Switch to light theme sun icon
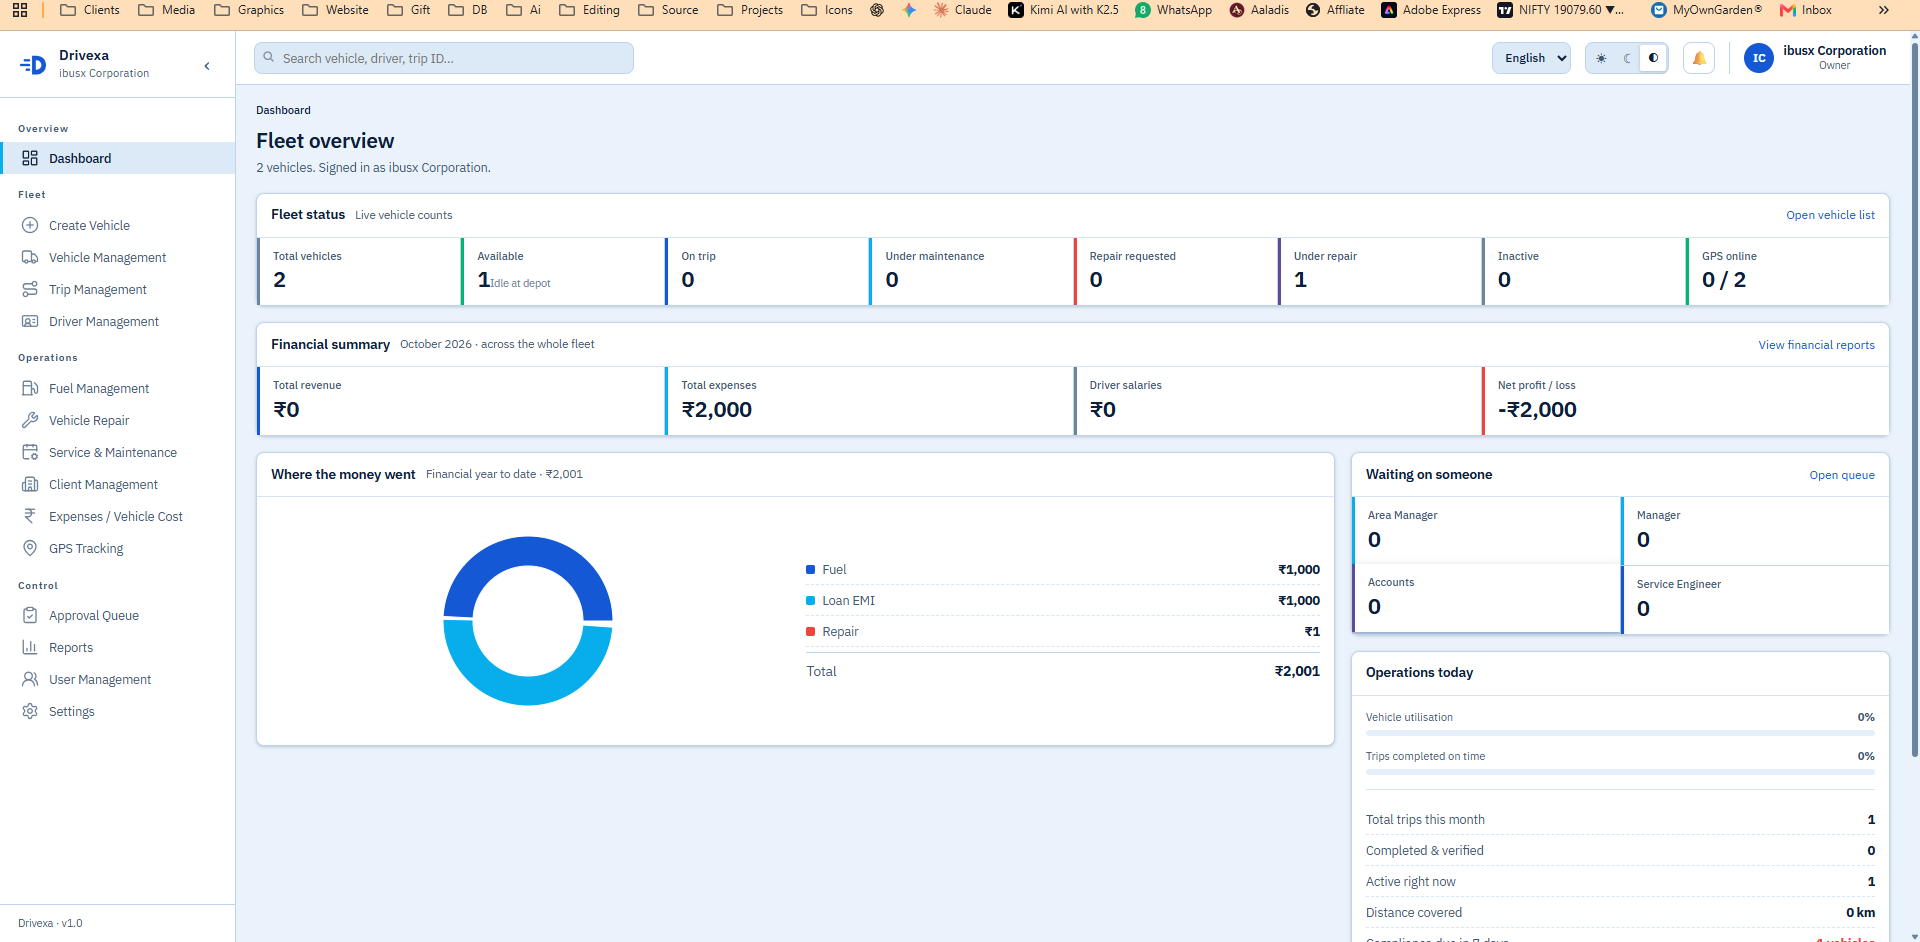This screenshot has width=1920, height=942. coord(1601,58)
